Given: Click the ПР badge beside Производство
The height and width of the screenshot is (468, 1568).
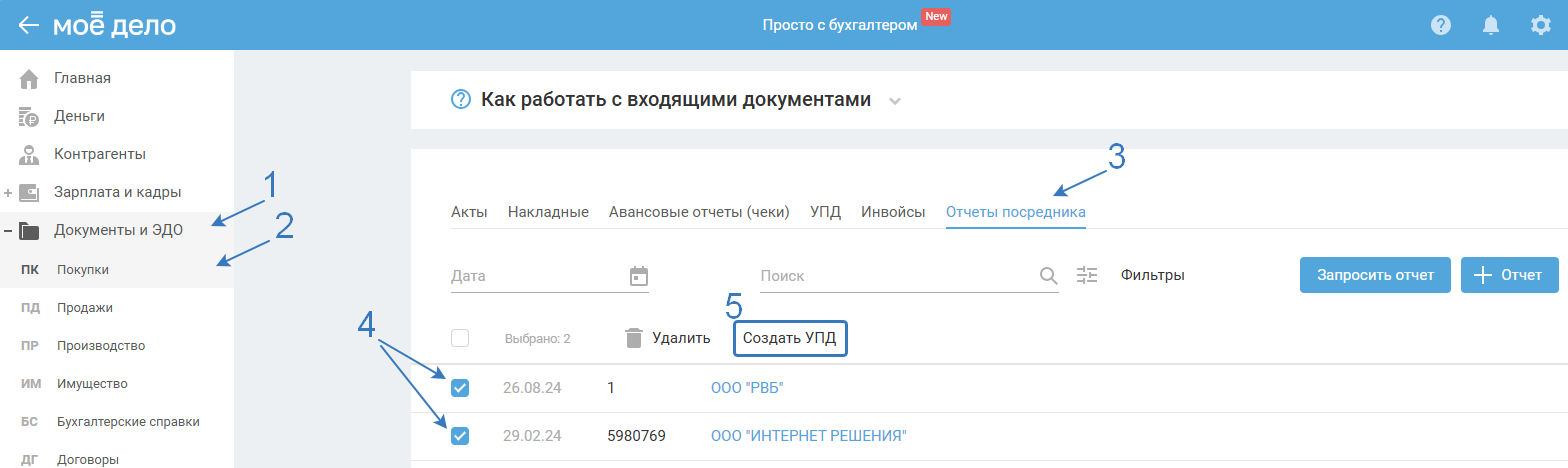Looking at the screenshot, I should coord(30,346).
